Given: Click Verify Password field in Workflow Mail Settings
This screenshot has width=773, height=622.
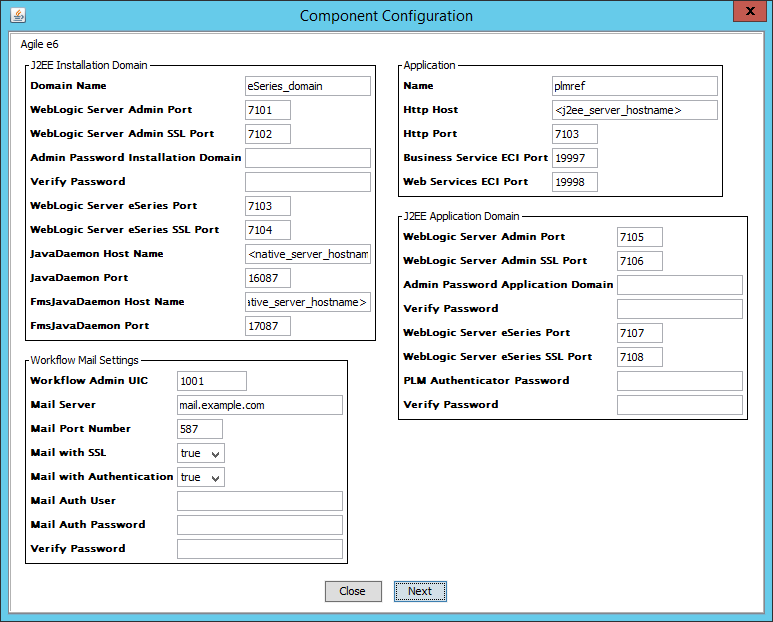Looking at the screenshot, I should pyautogui.click(x=260, y=549).
